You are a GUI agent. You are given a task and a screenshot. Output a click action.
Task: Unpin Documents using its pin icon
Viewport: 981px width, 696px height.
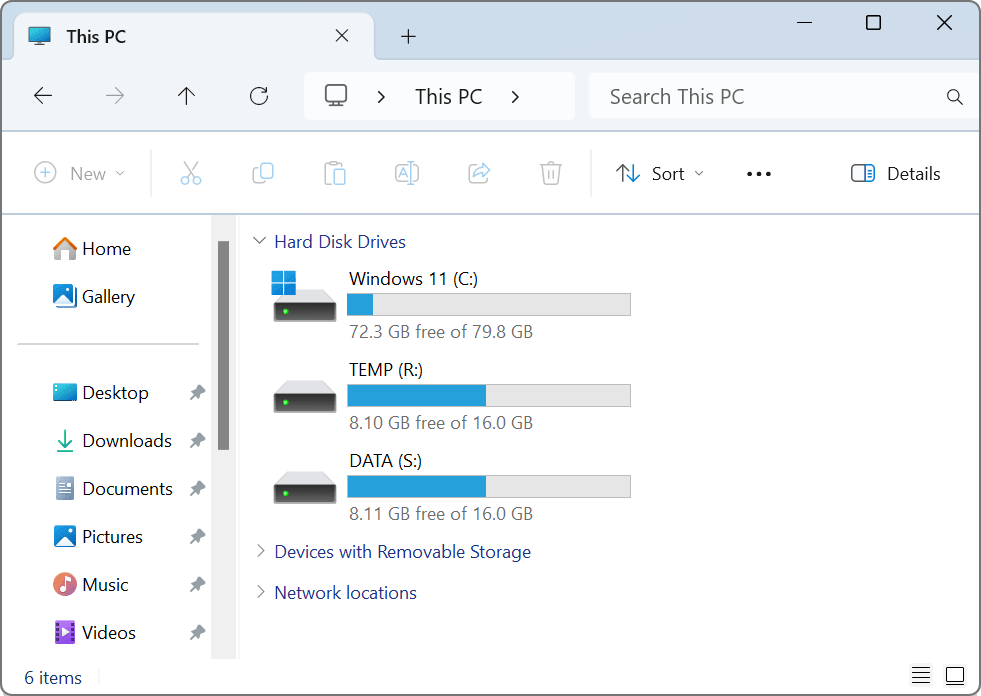click(x=198, y=488)
